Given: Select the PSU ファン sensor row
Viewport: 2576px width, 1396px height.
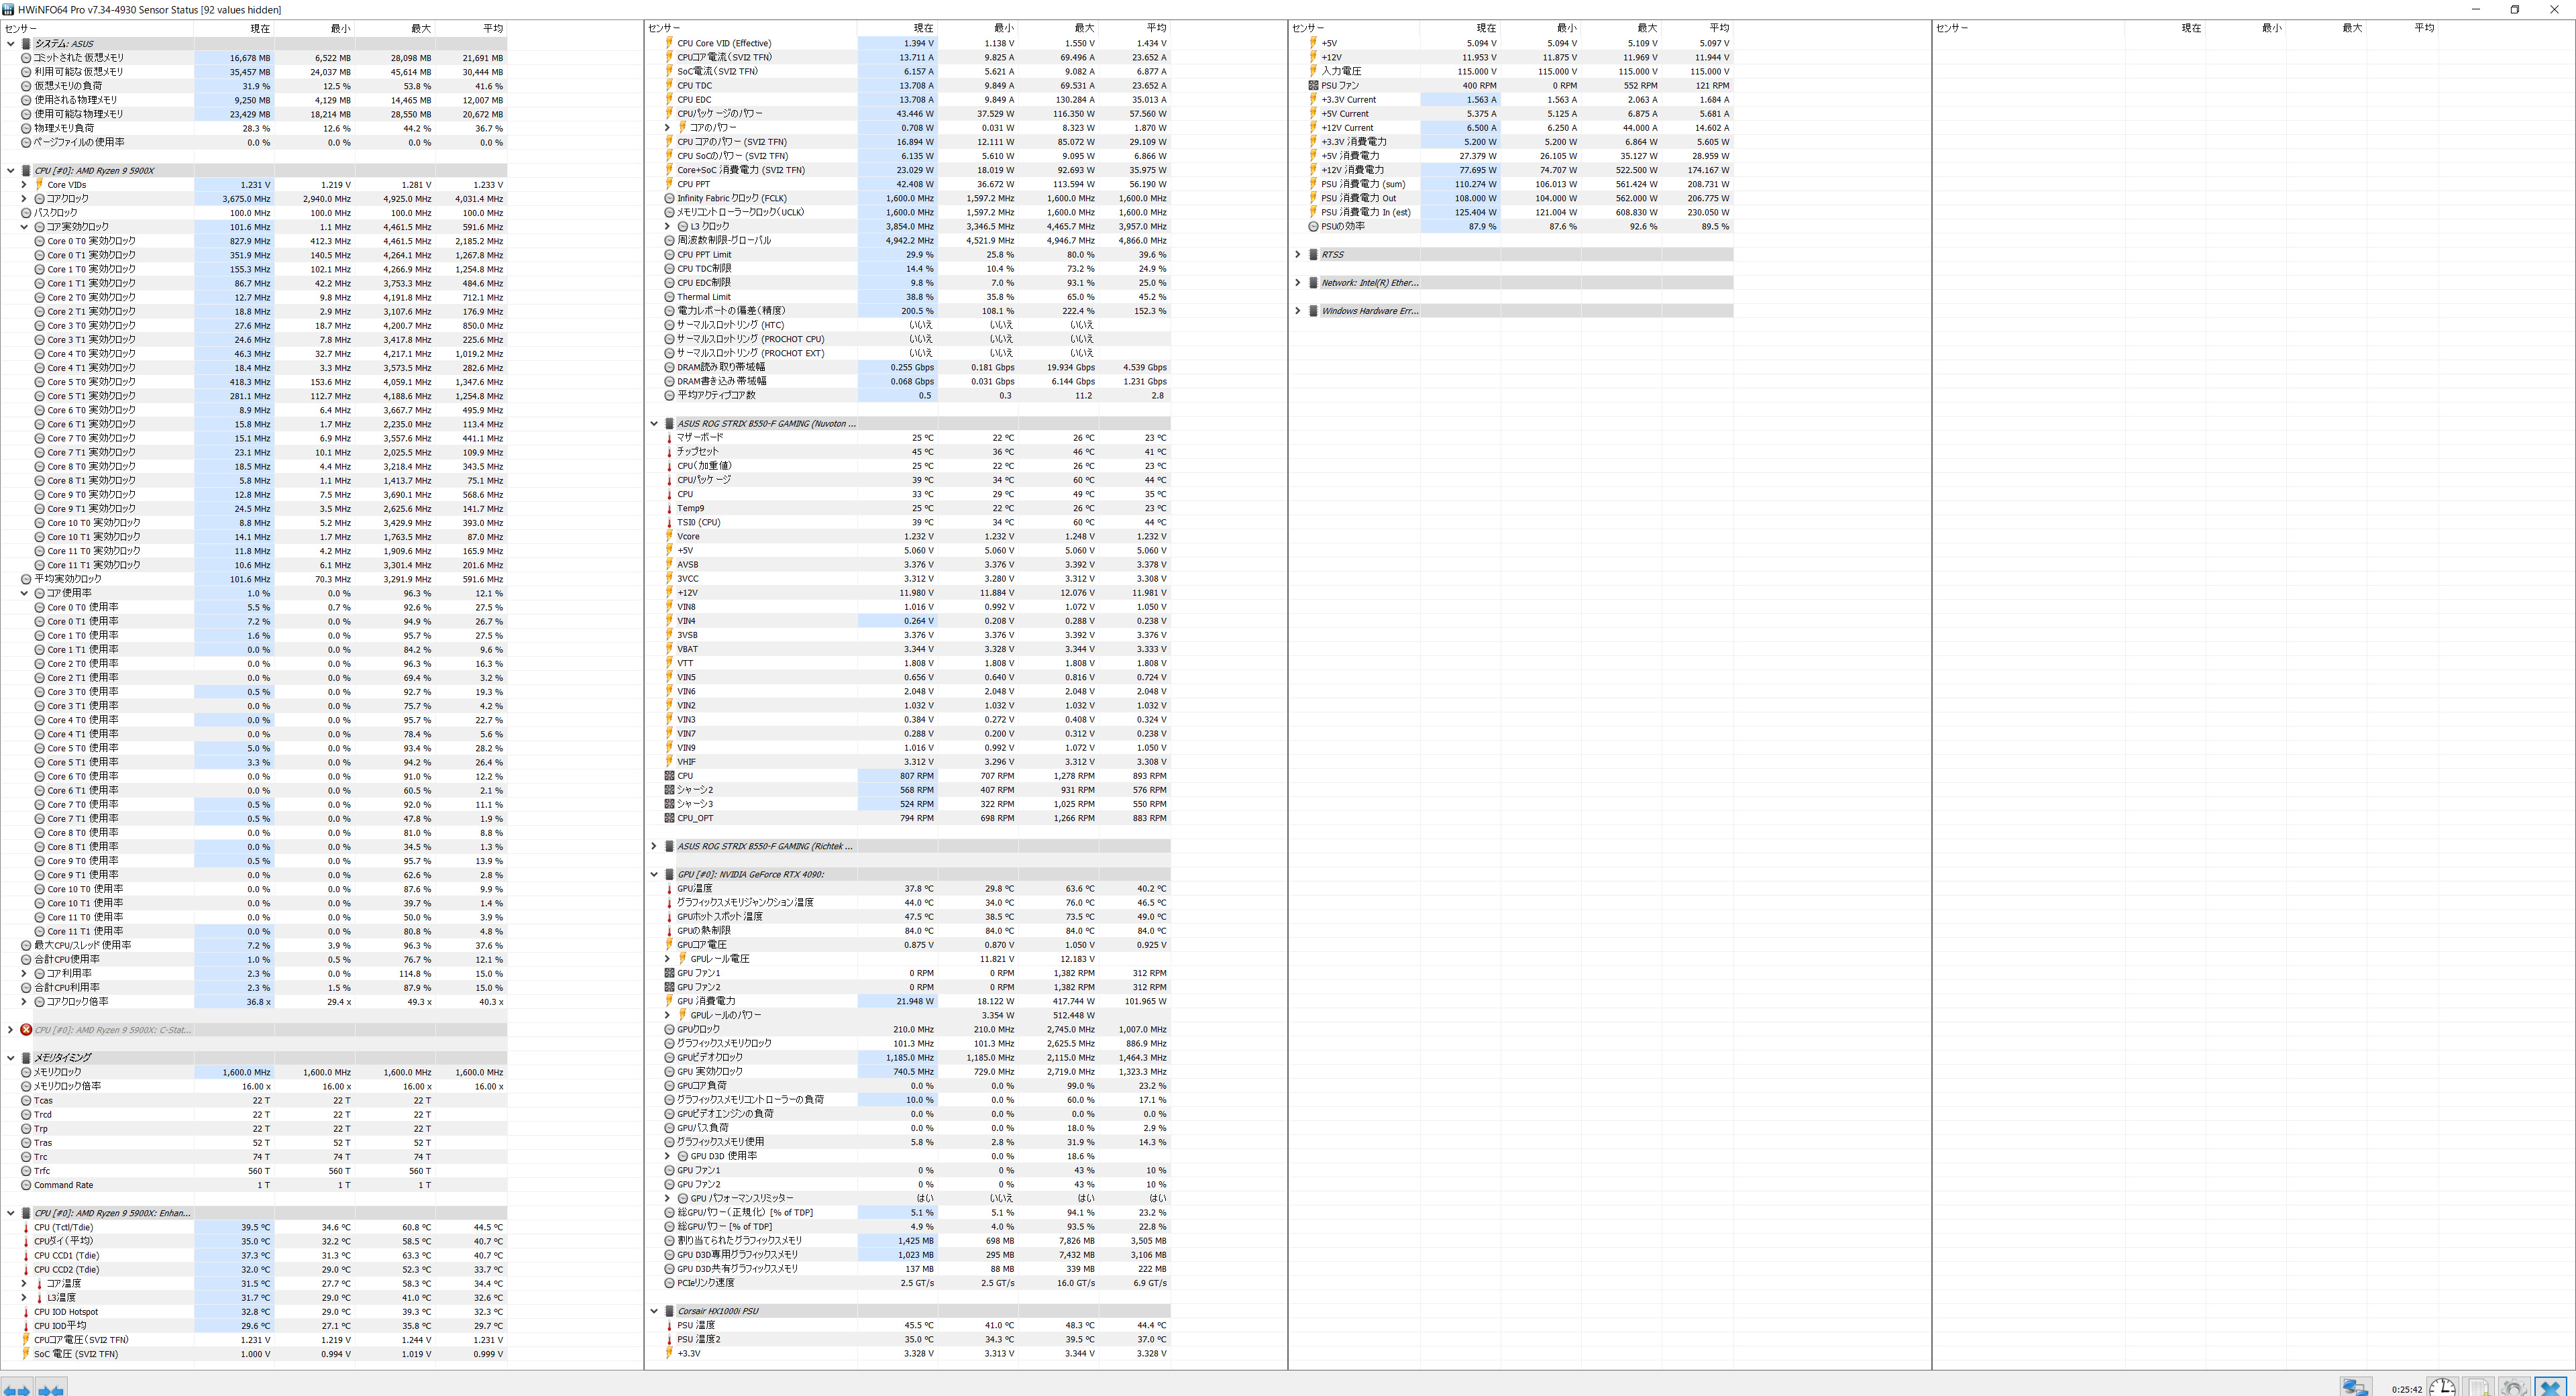Looking at the screenshot, I should tap(1340, 86).
